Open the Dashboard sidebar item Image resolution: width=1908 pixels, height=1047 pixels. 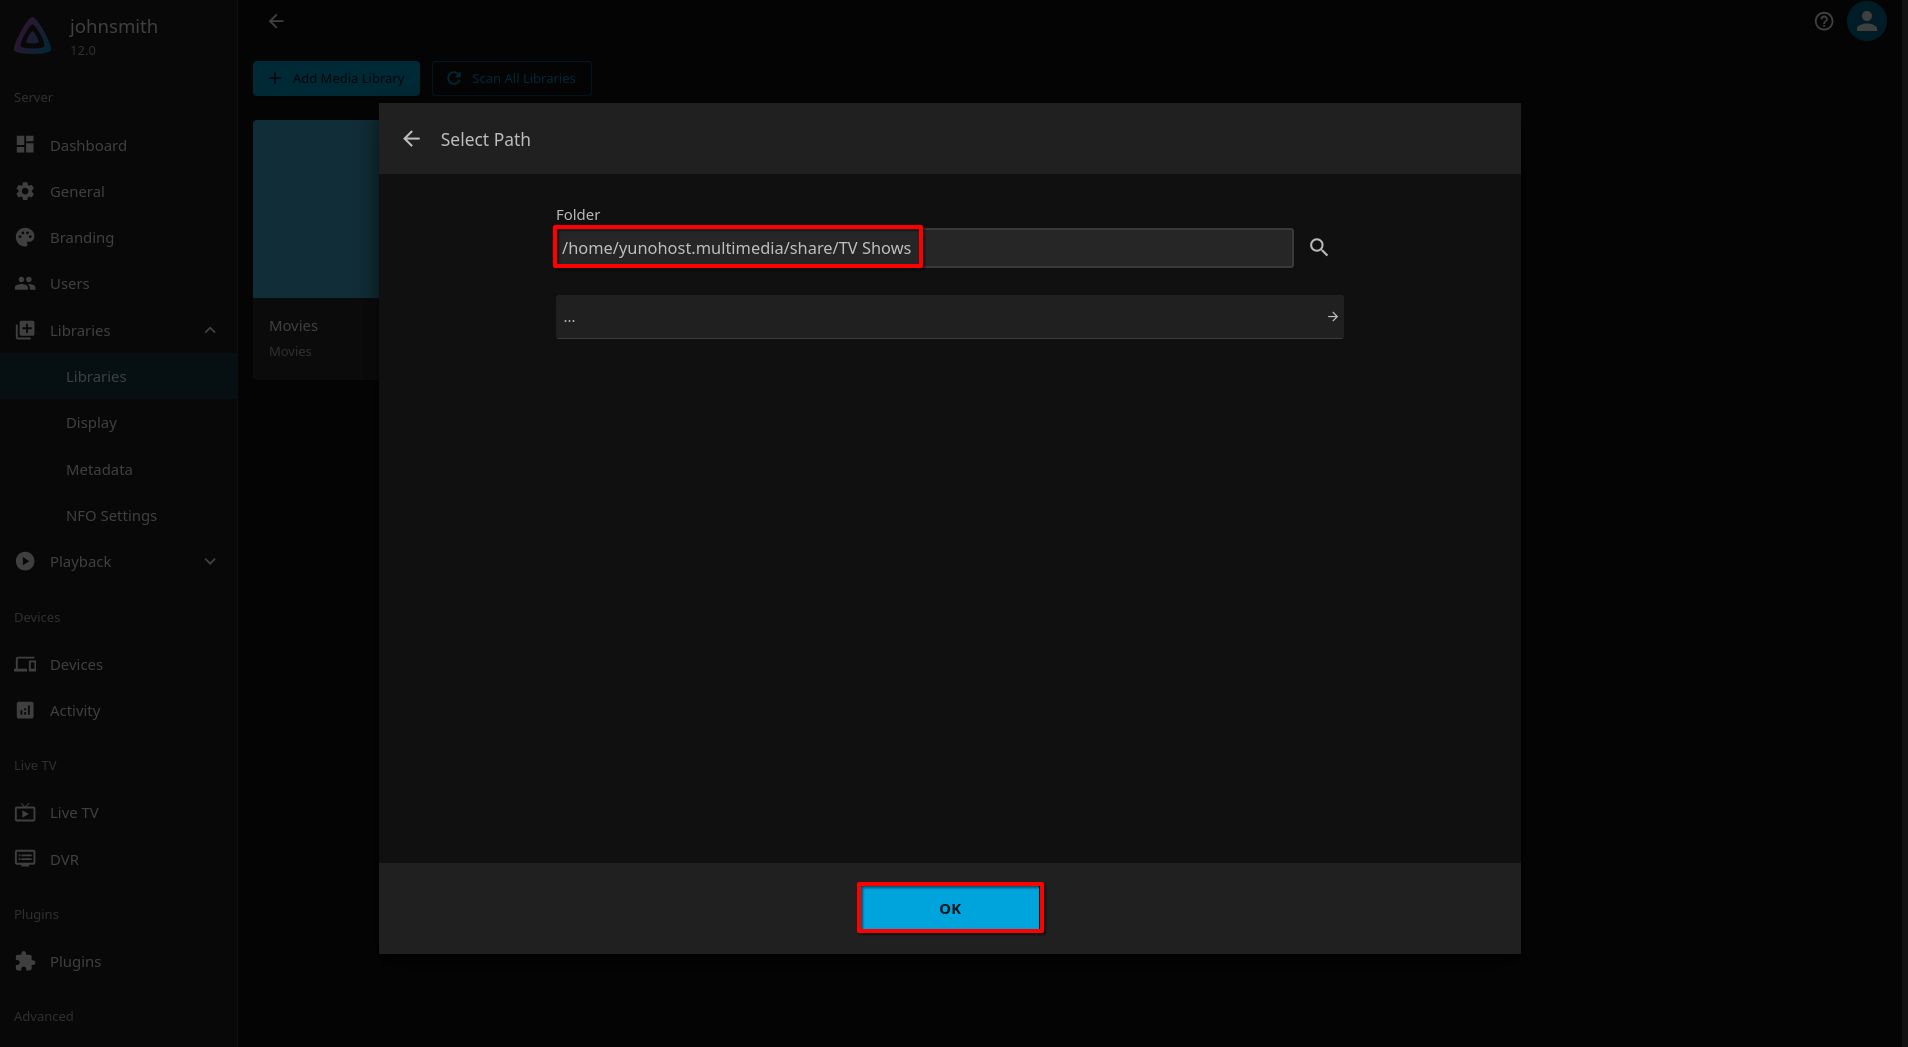coord(118,145)
